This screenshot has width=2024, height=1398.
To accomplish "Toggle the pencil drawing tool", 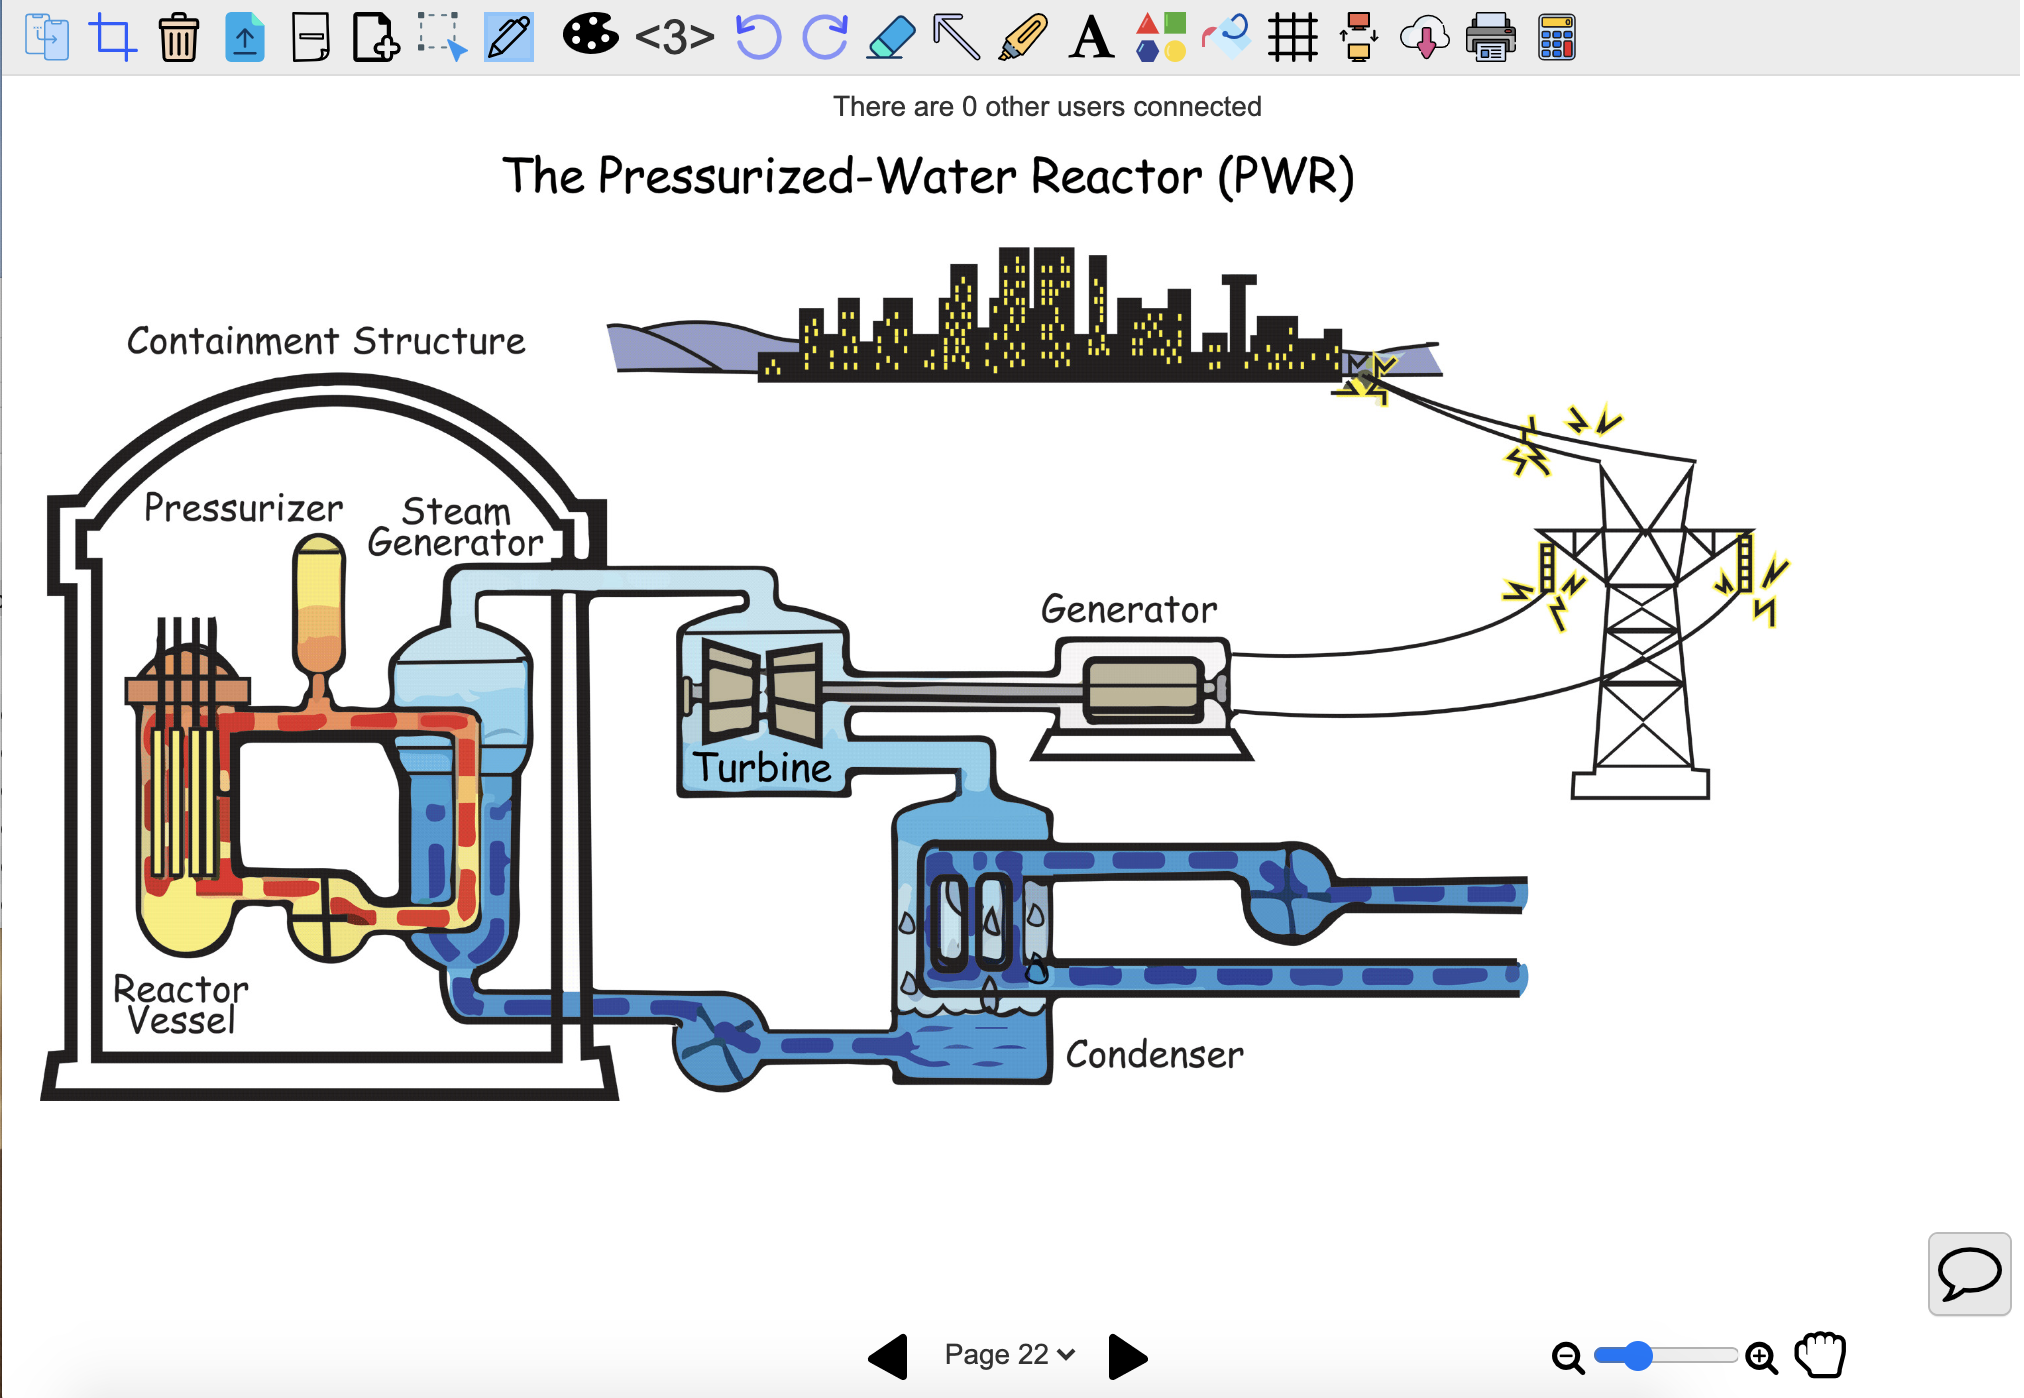I will [x=509, y=37].
